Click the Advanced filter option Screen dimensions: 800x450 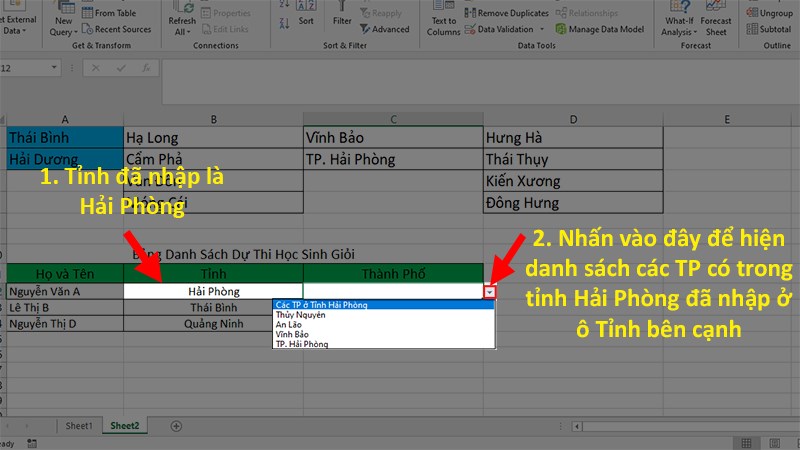pyautogui.click(x=384, y=29)
